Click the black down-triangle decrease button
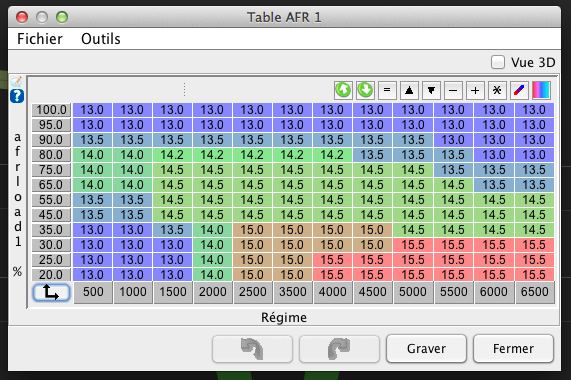This screenshot has width=571, height=380. (431, 90)
